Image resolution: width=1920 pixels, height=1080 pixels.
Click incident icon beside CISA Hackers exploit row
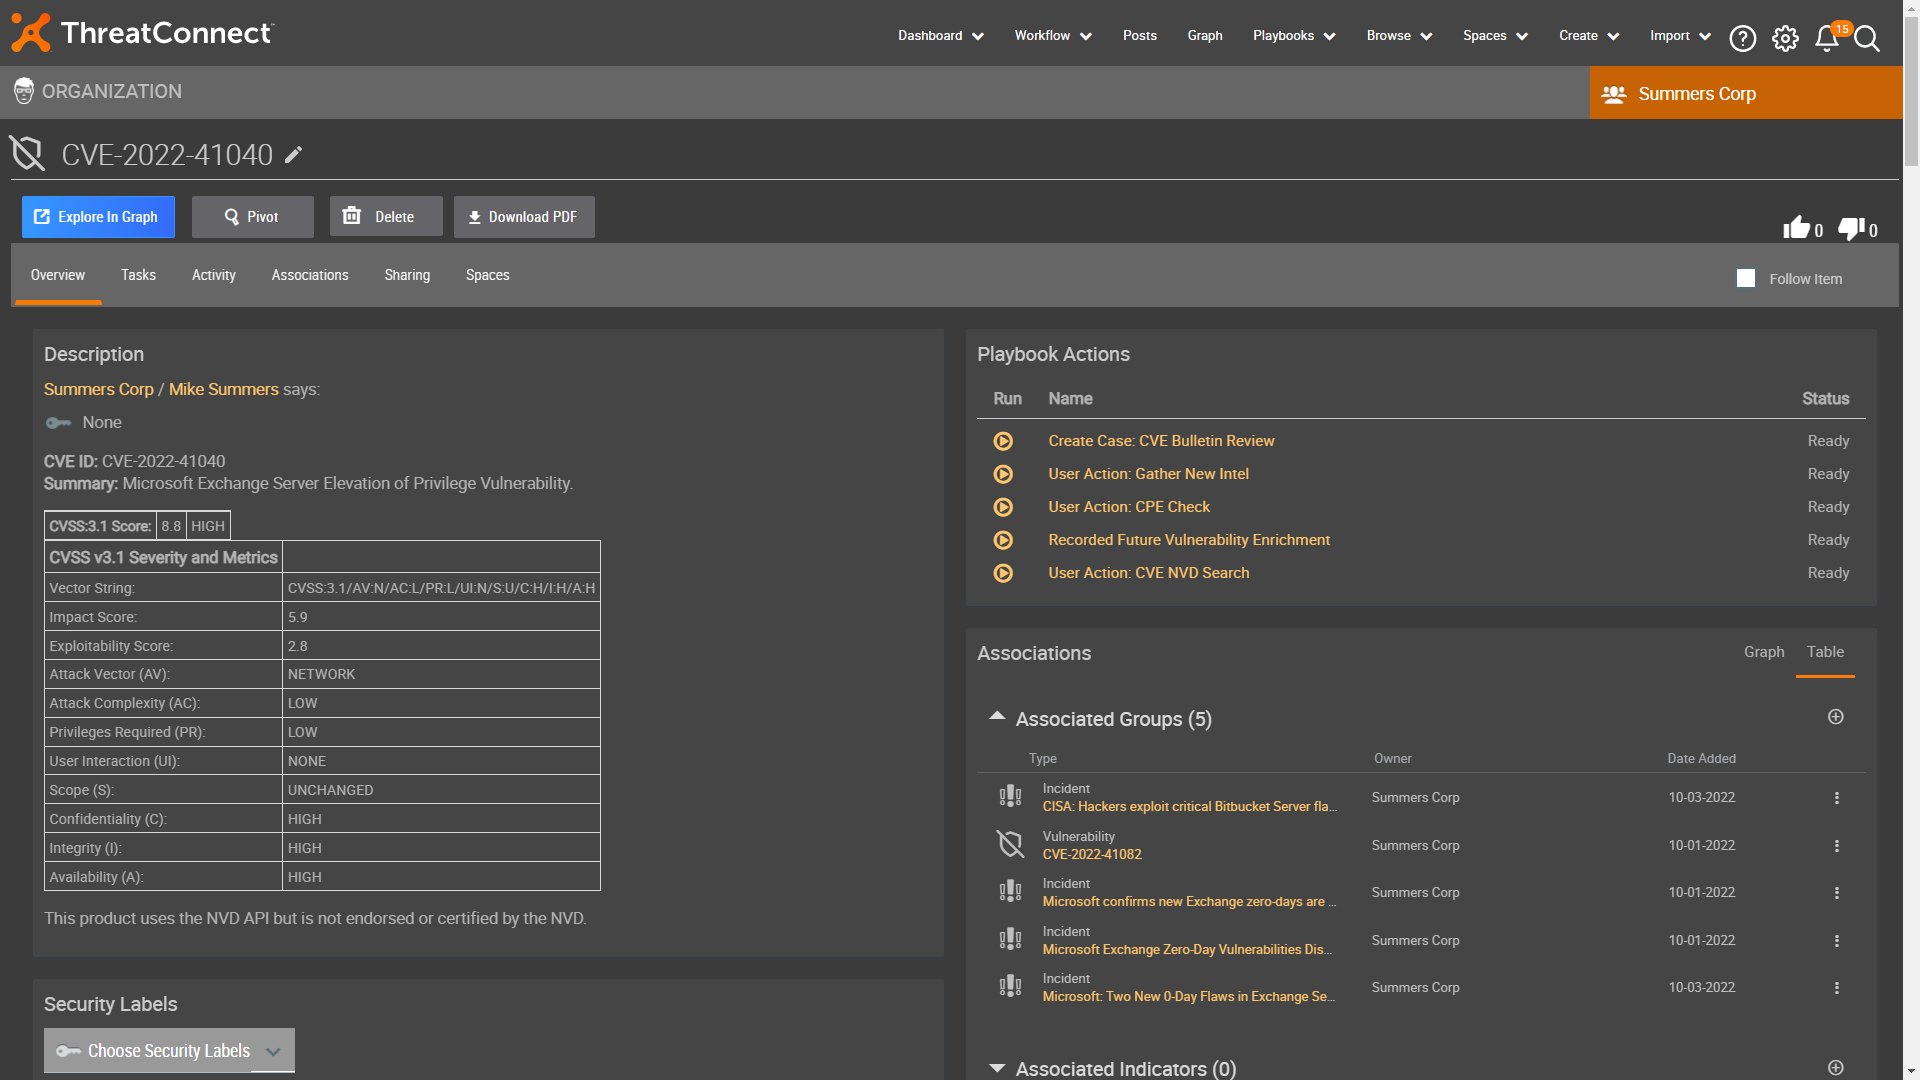pos(1010,797)
